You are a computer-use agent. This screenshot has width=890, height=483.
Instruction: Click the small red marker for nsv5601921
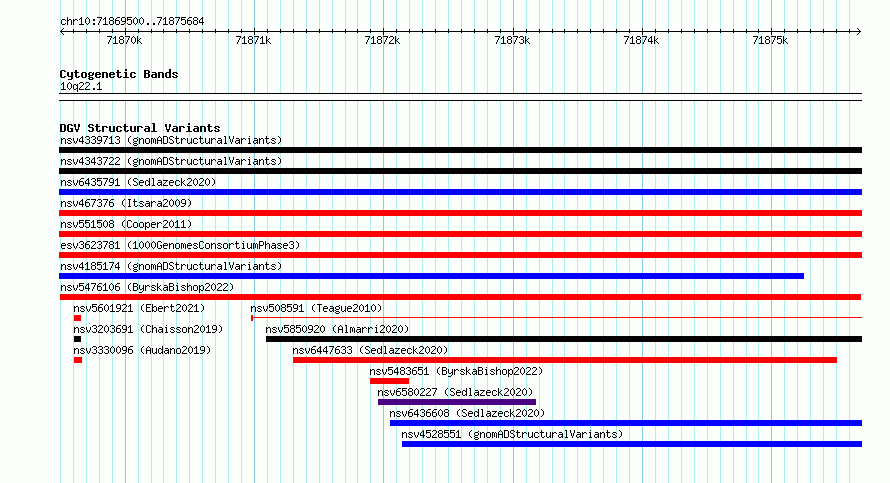(77, 318)
